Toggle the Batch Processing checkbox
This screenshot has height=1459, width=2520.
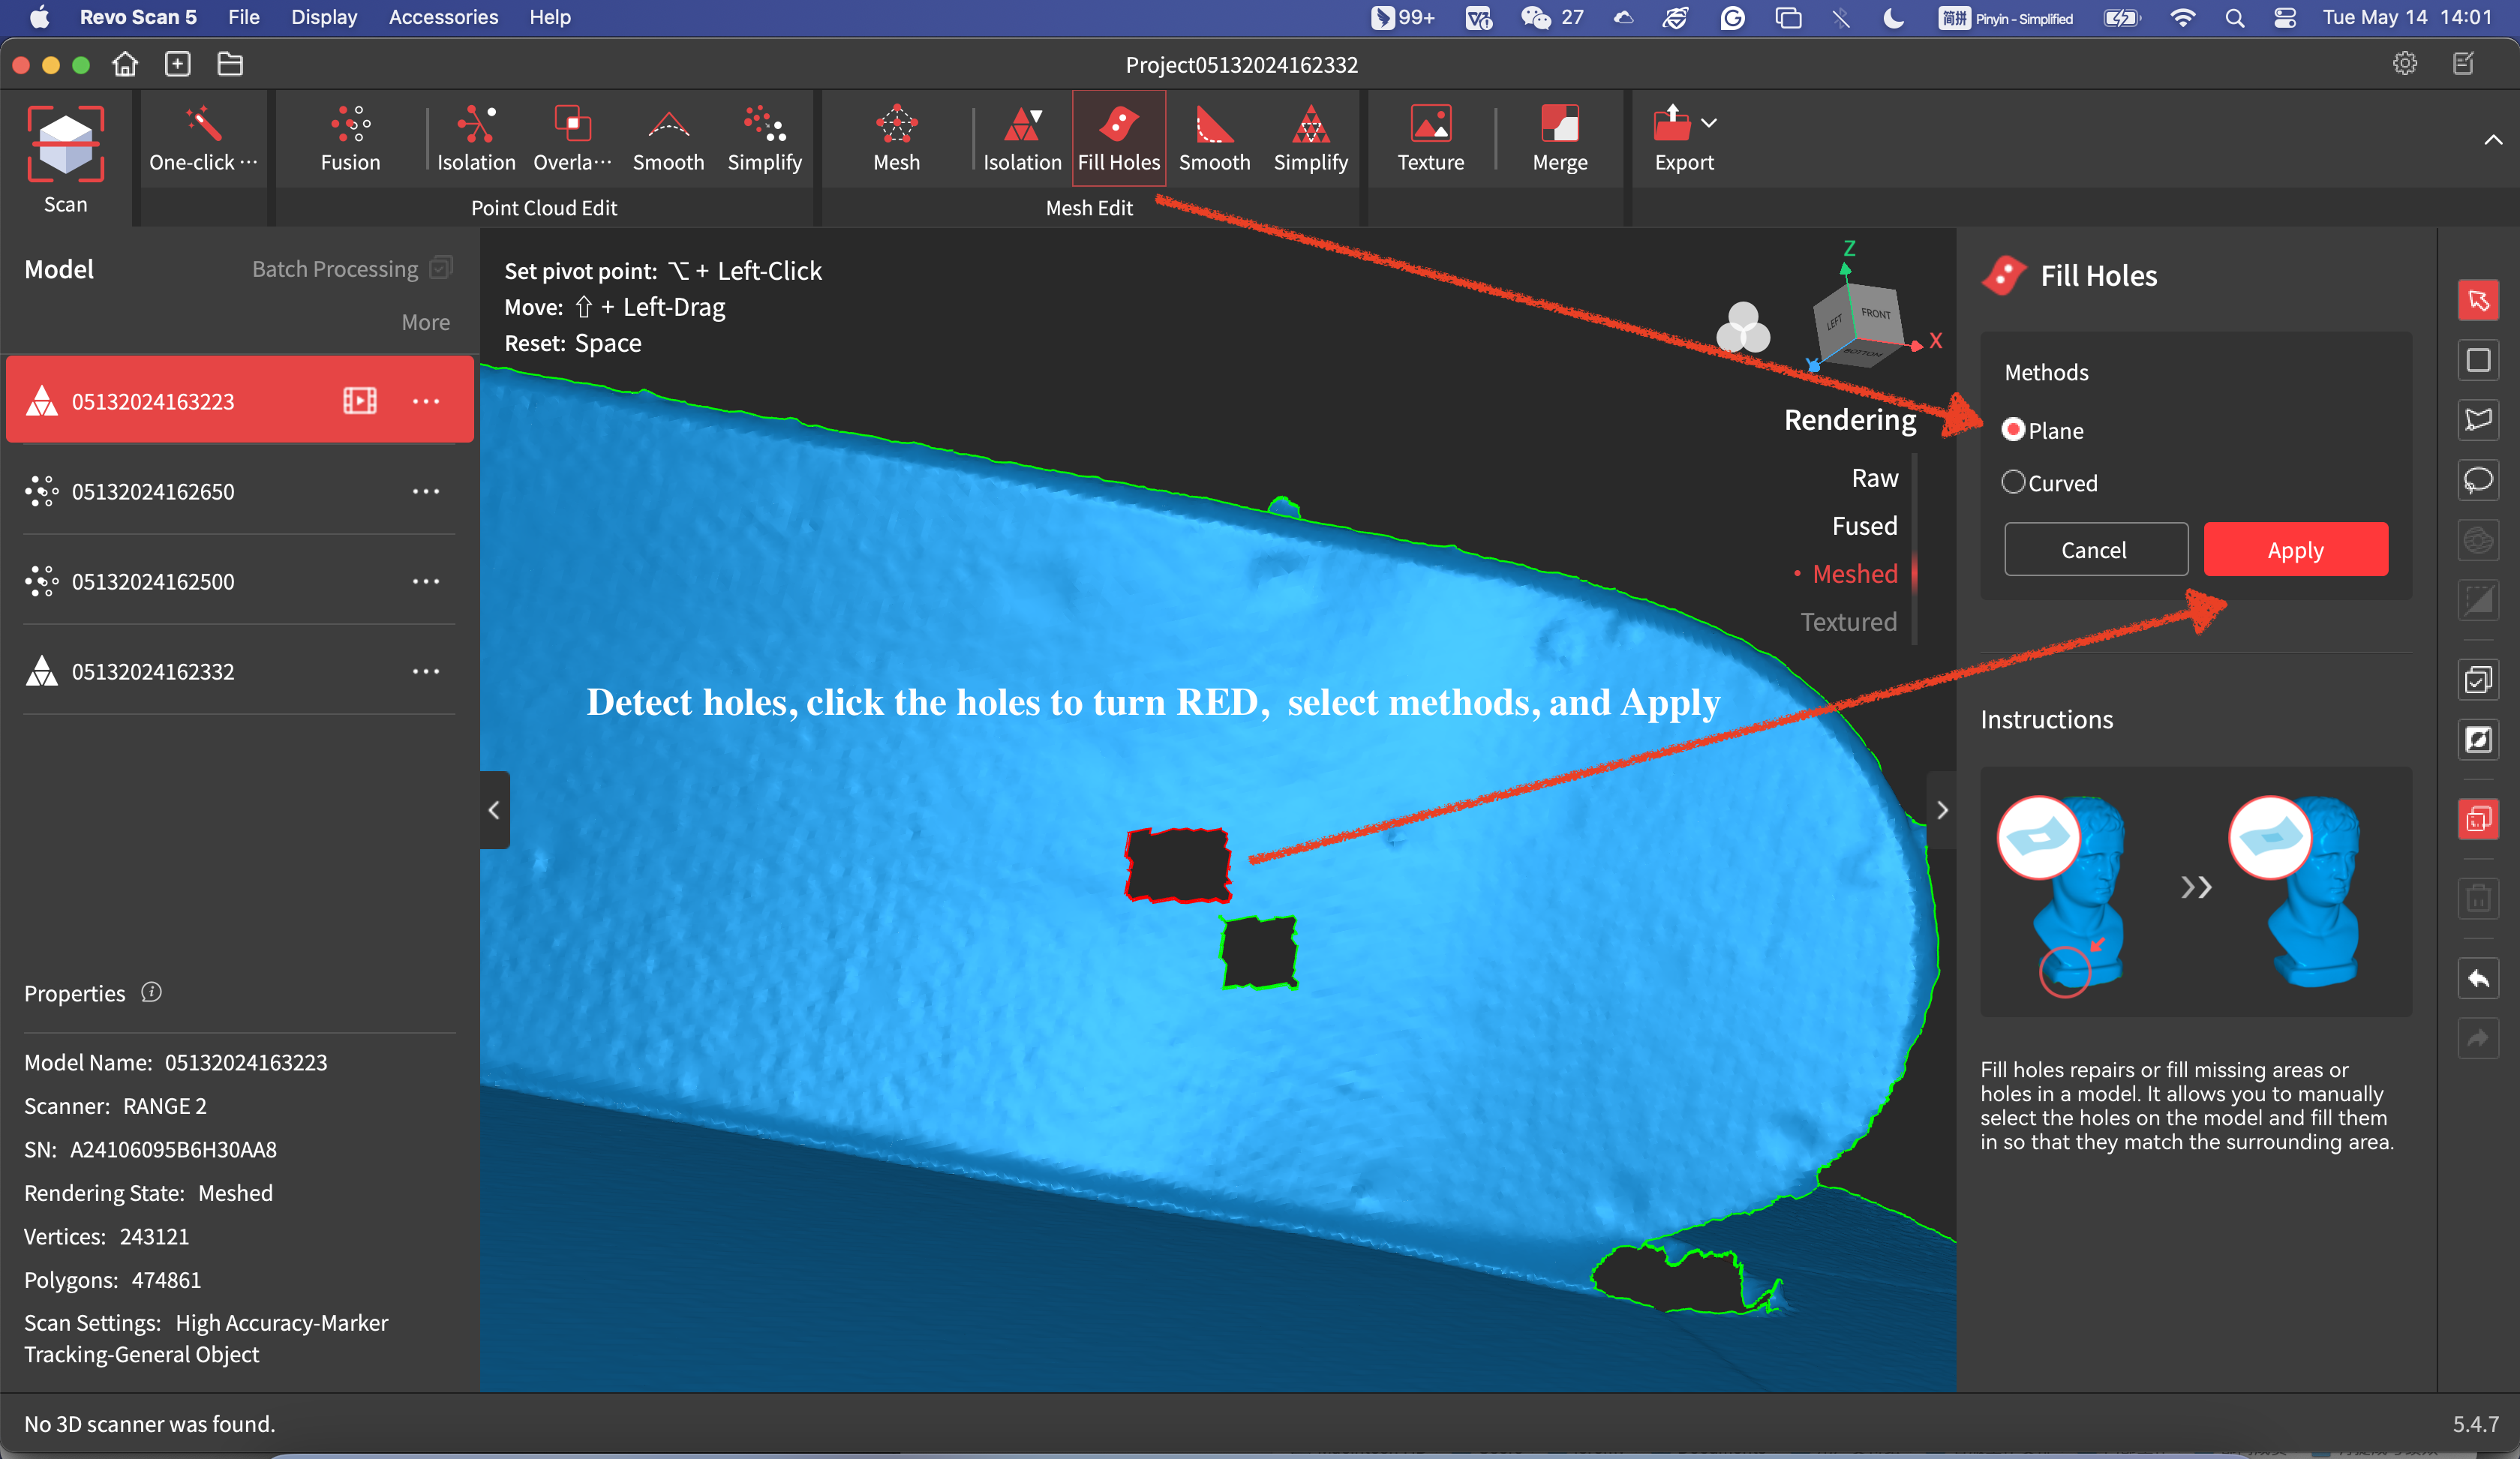[x=440, y=267]
